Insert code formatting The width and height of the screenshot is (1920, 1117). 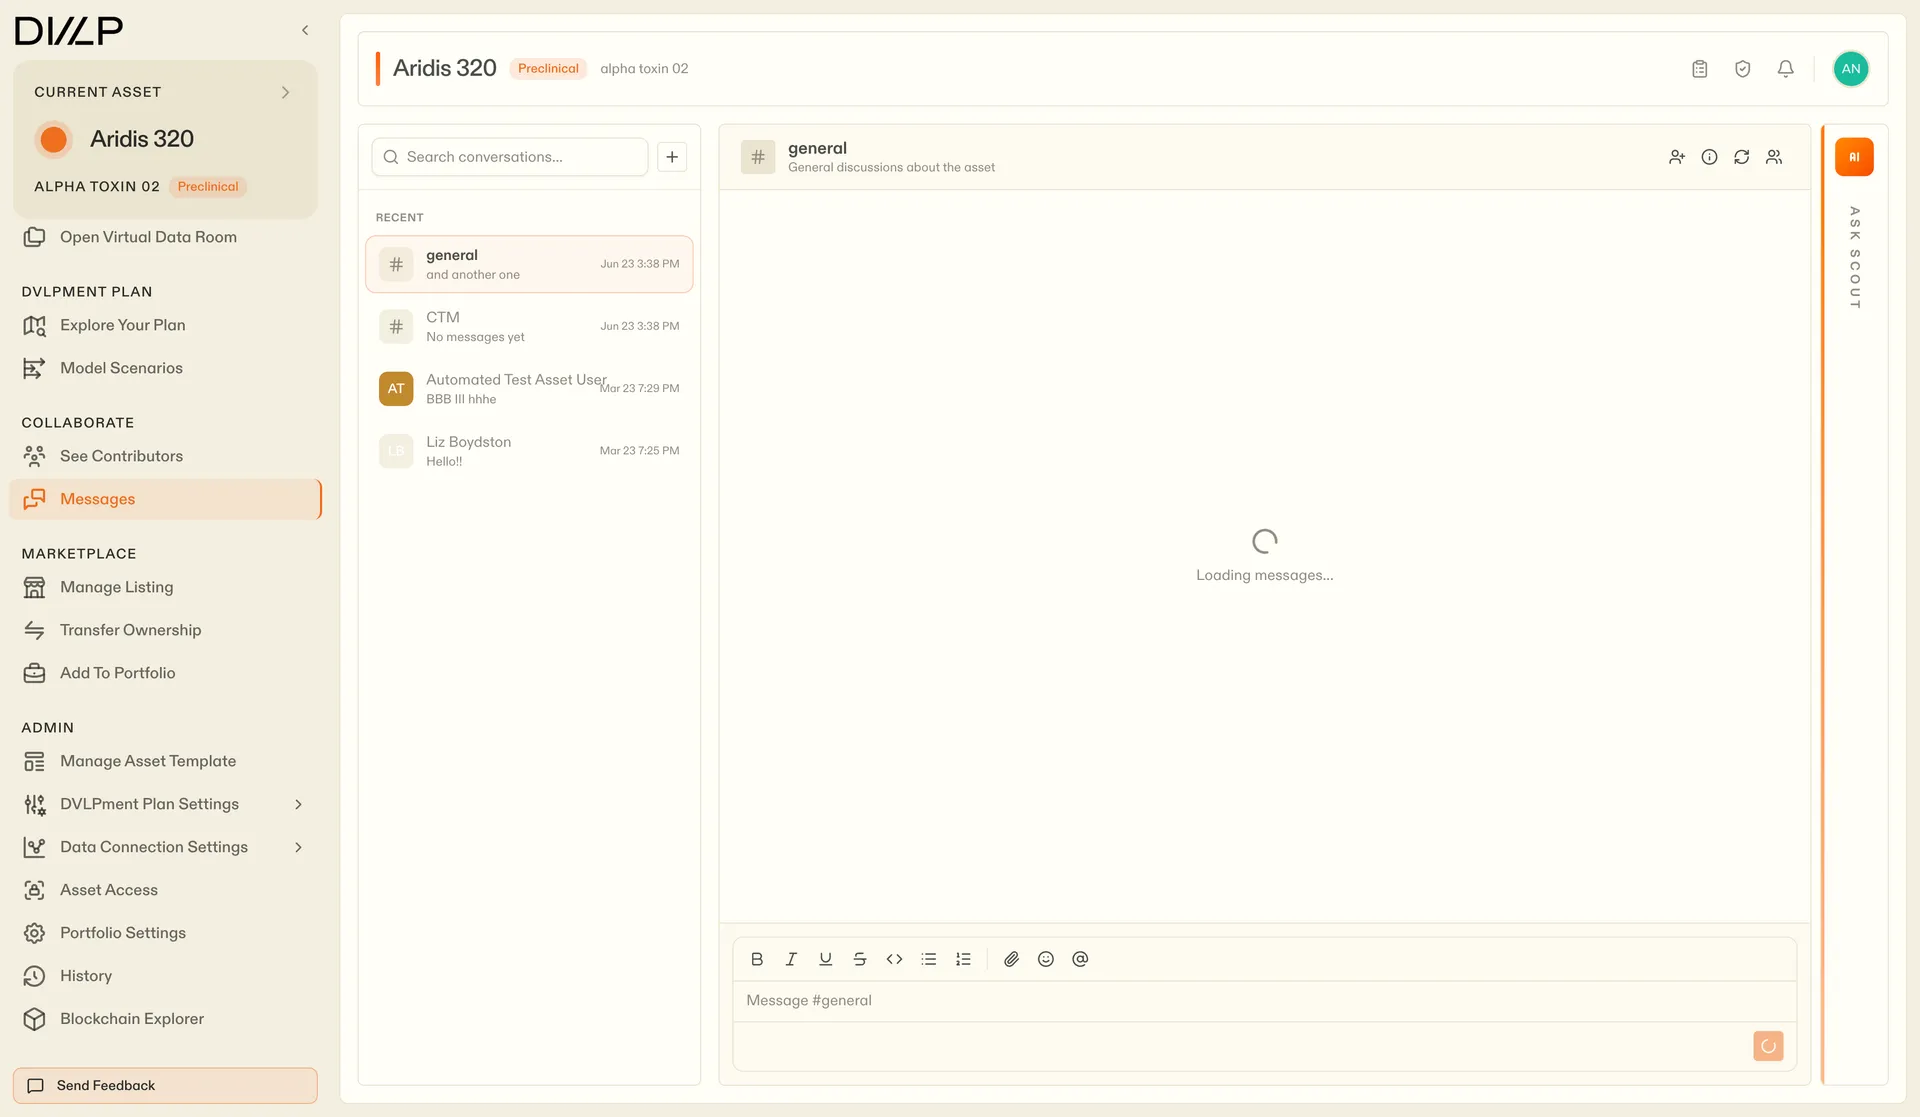(x=894, y=959)
